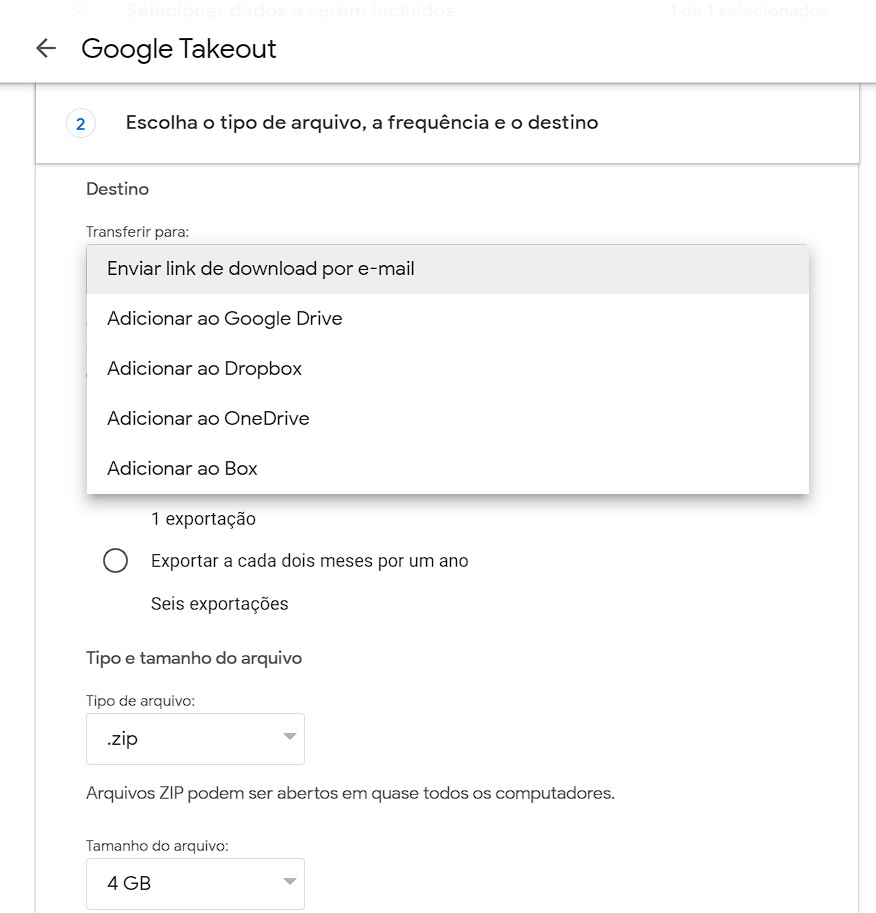
Task: Collapse the step 2 section header
Action: (x=447, y=123)
